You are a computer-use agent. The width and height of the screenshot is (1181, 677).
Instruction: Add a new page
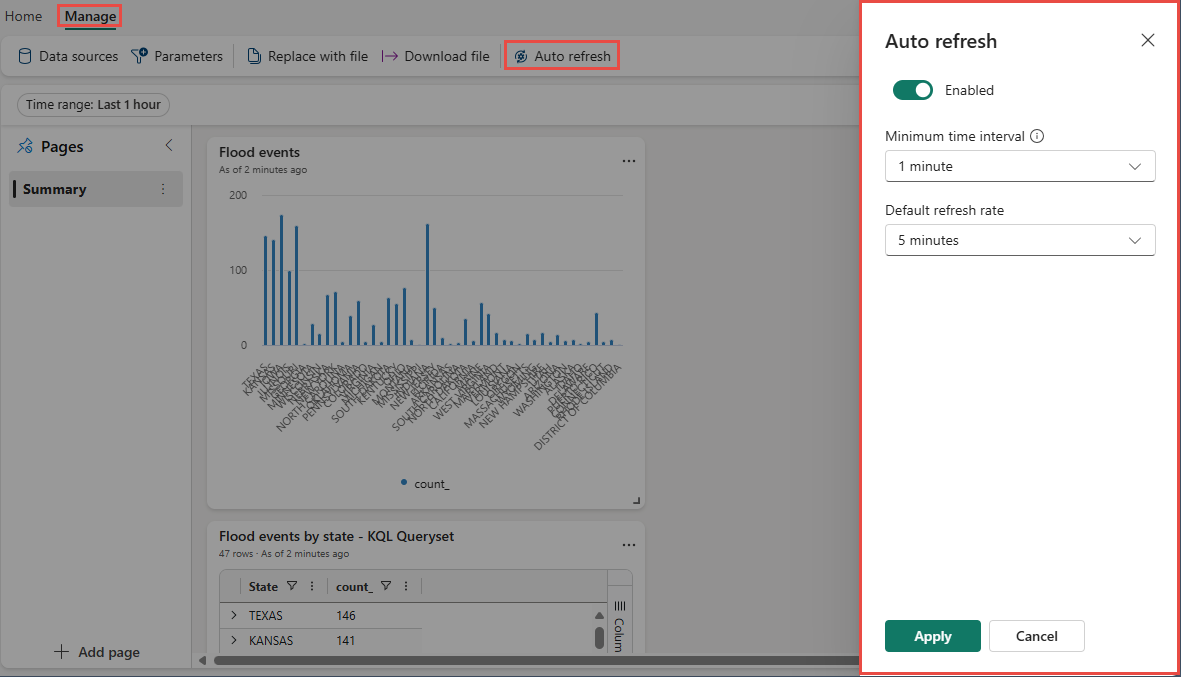pos(97,652)
